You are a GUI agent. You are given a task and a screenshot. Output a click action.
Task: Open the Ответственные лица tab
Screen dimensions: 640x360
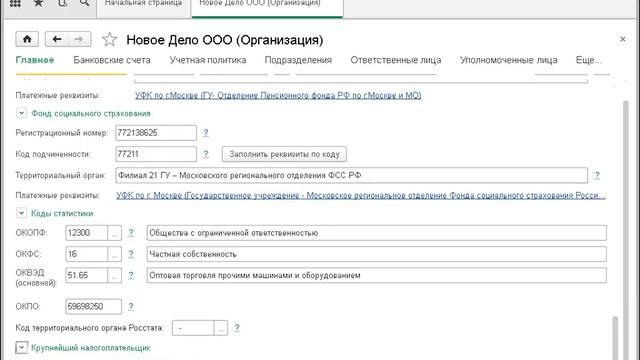396,60
